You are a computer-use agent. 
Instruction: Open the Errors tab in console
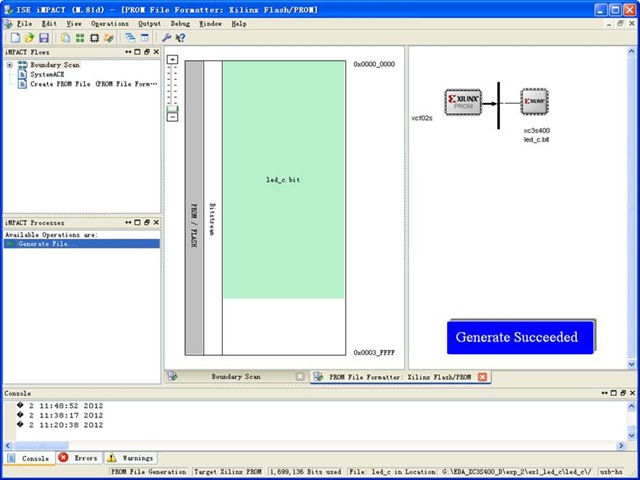[78, 458]
